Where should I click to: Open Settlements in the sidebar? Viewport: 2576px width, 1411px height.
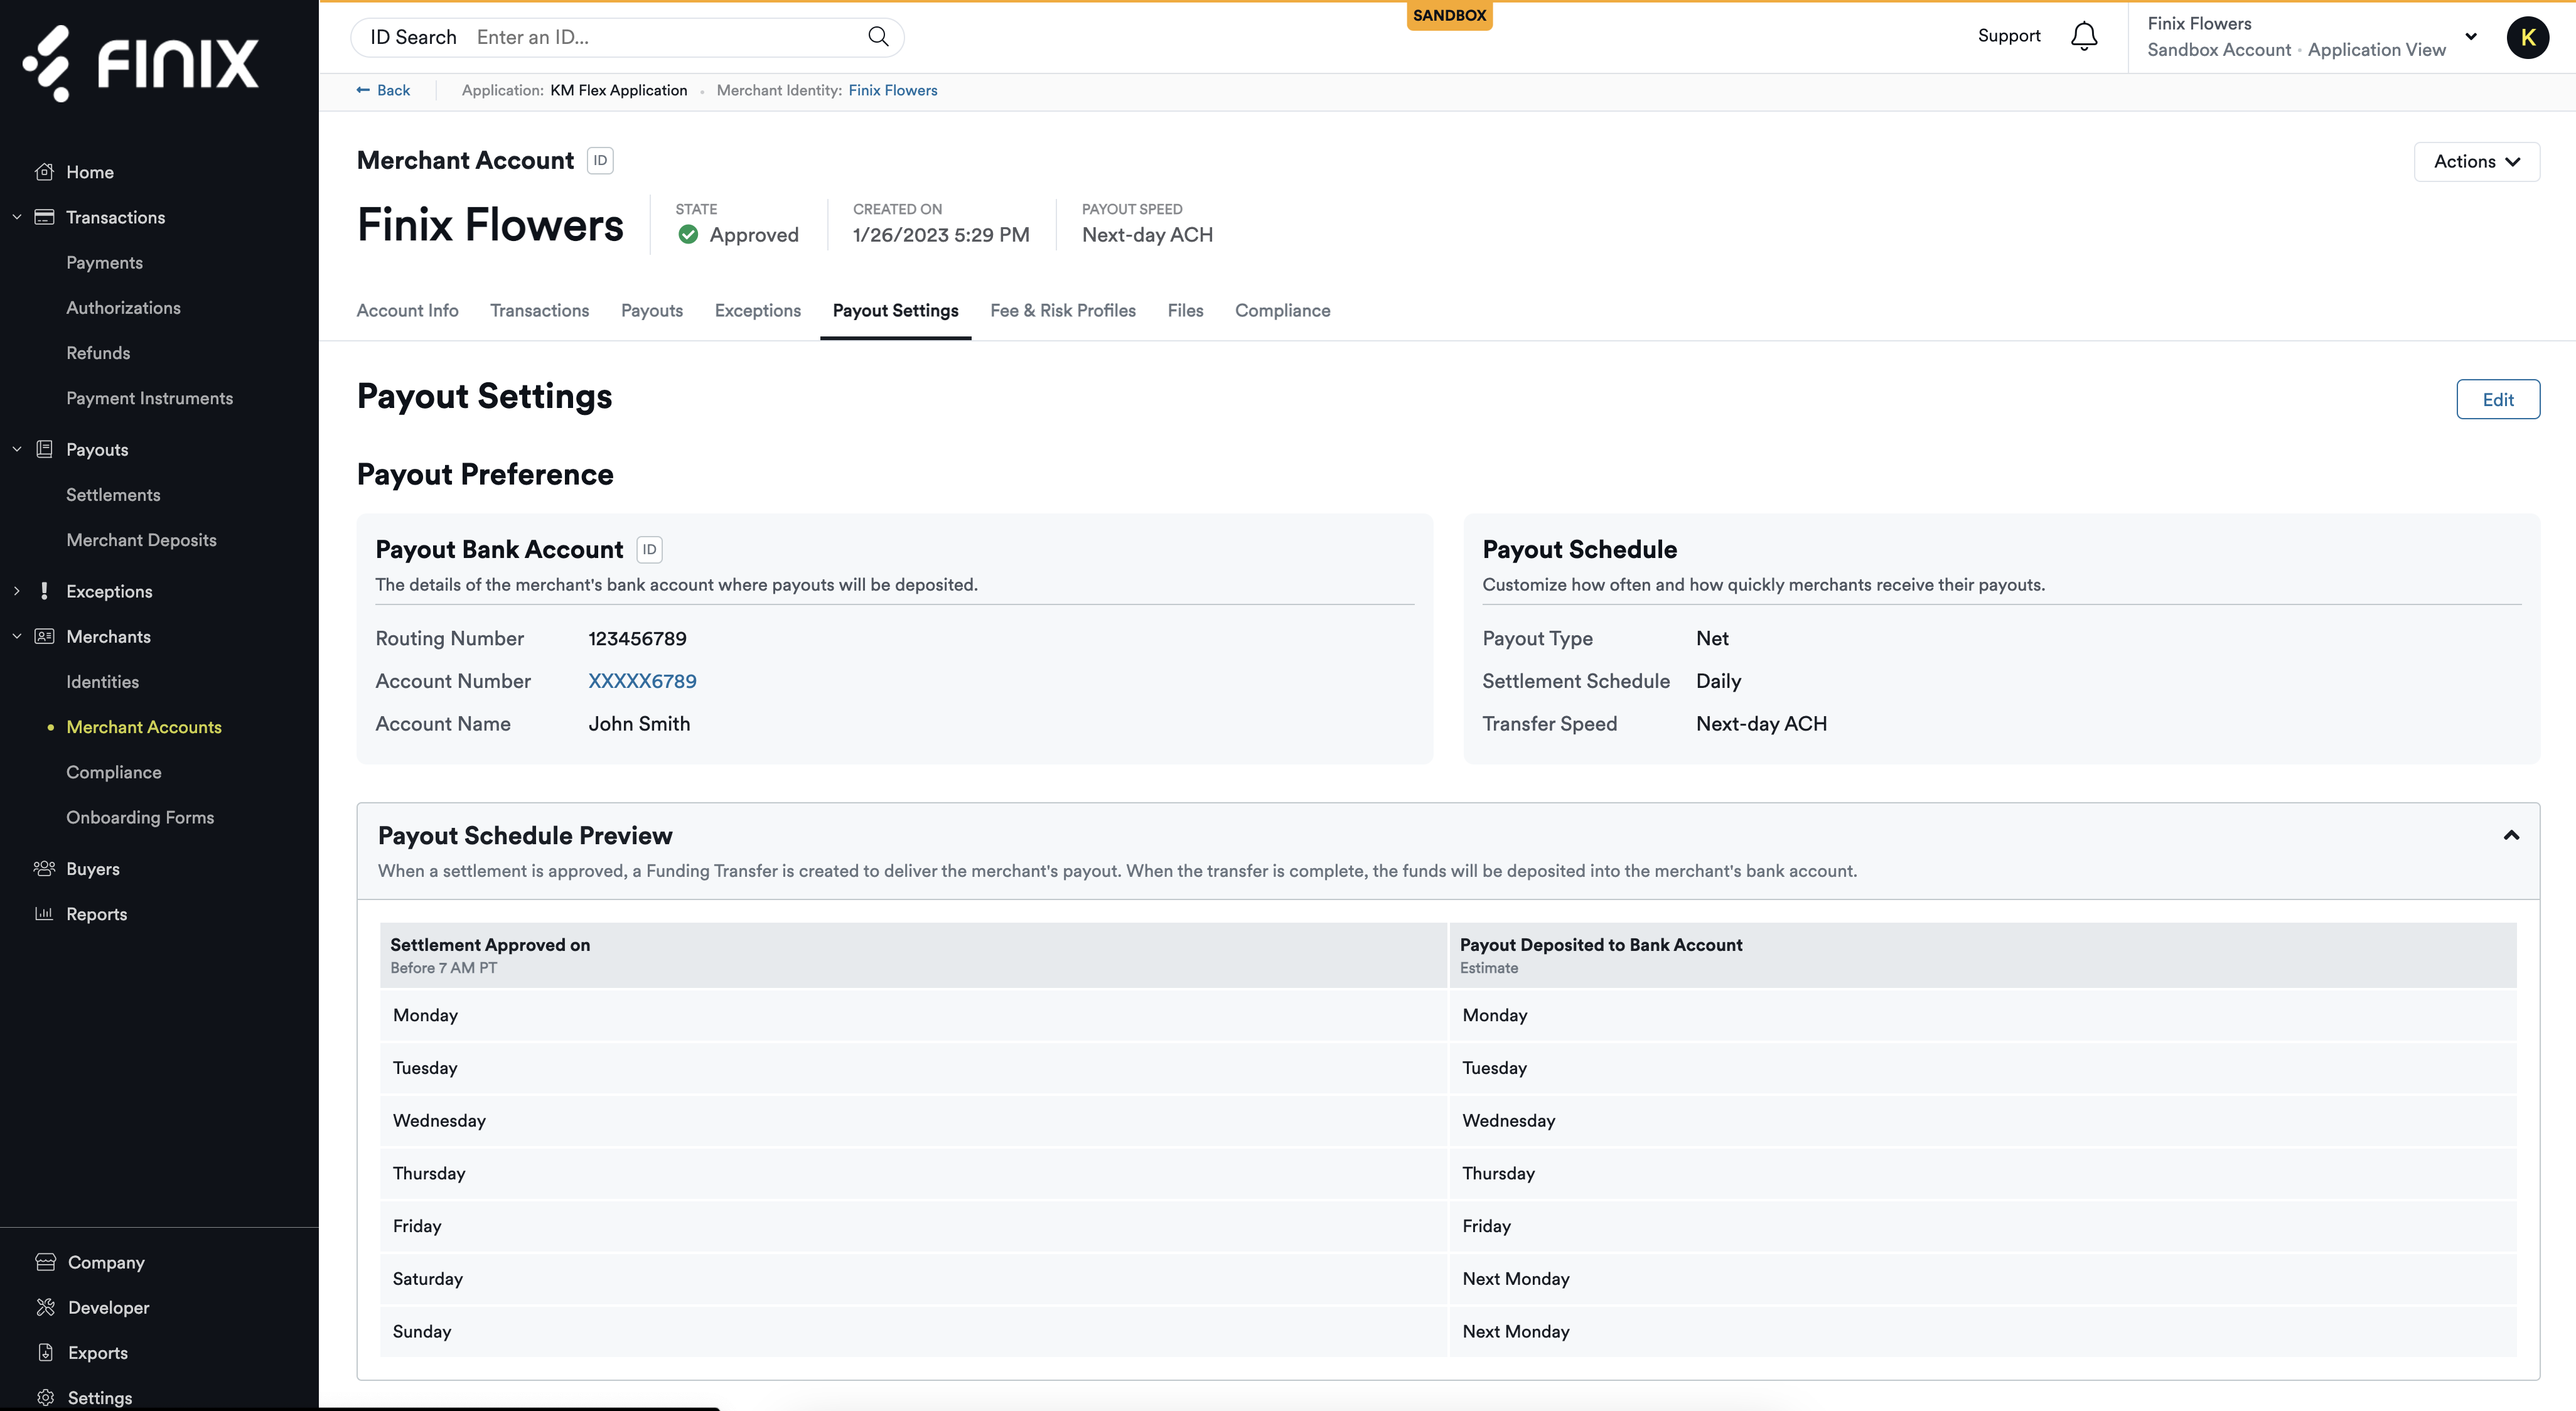coord(113,494)
